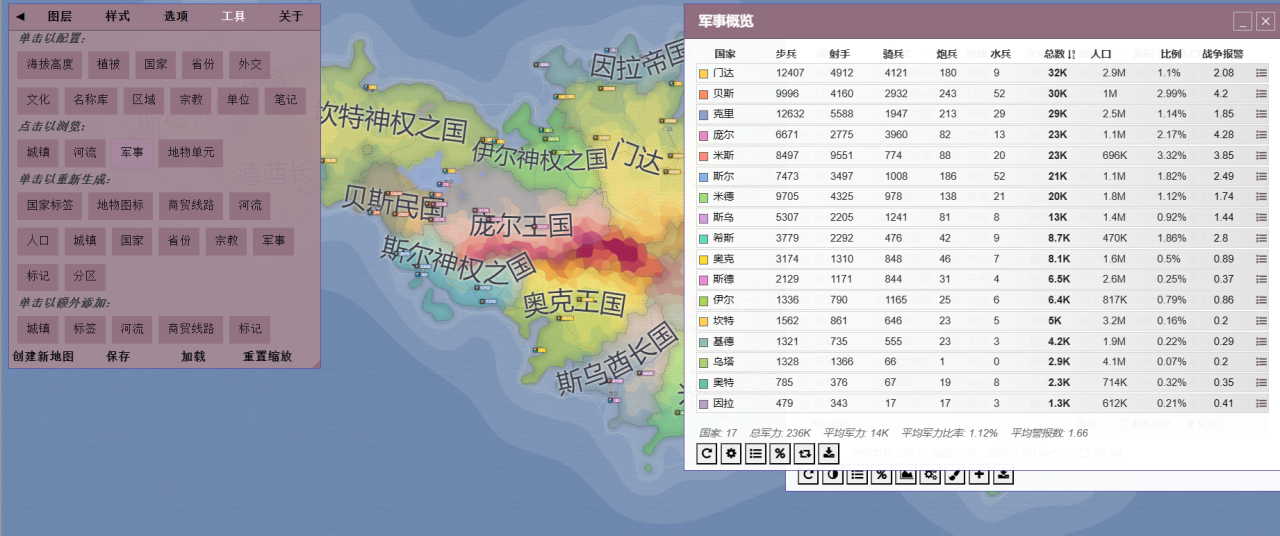
Task: Click brush icon in back window toolbar
Action: [x=955, y=475]
